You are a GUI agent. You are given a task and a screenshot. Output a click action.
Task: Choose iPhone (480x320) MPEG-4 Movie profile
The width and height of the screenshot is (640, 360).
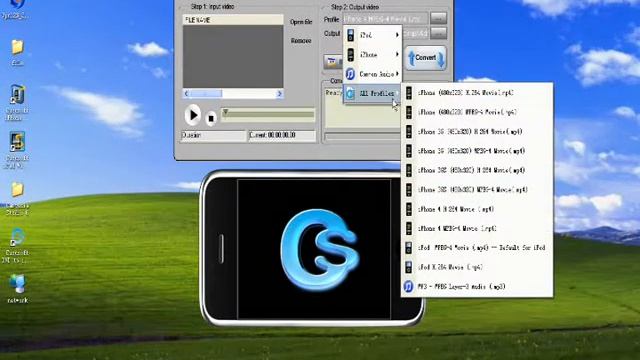click(x=477, y=112)
